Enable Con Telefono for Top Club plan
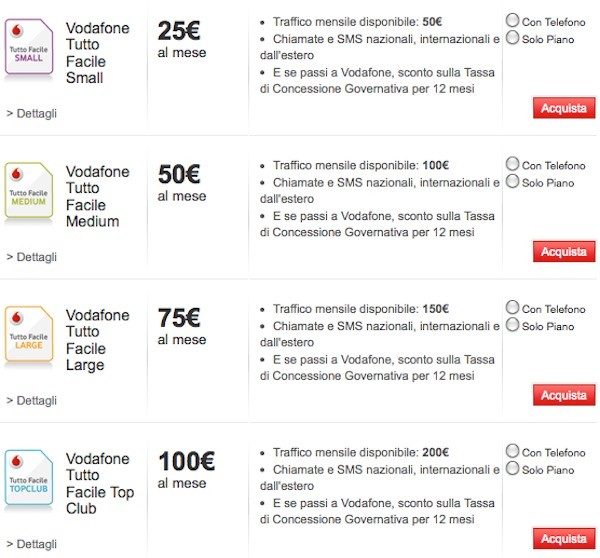The width and height of the screenshot is (600, 558). (513, 452)
